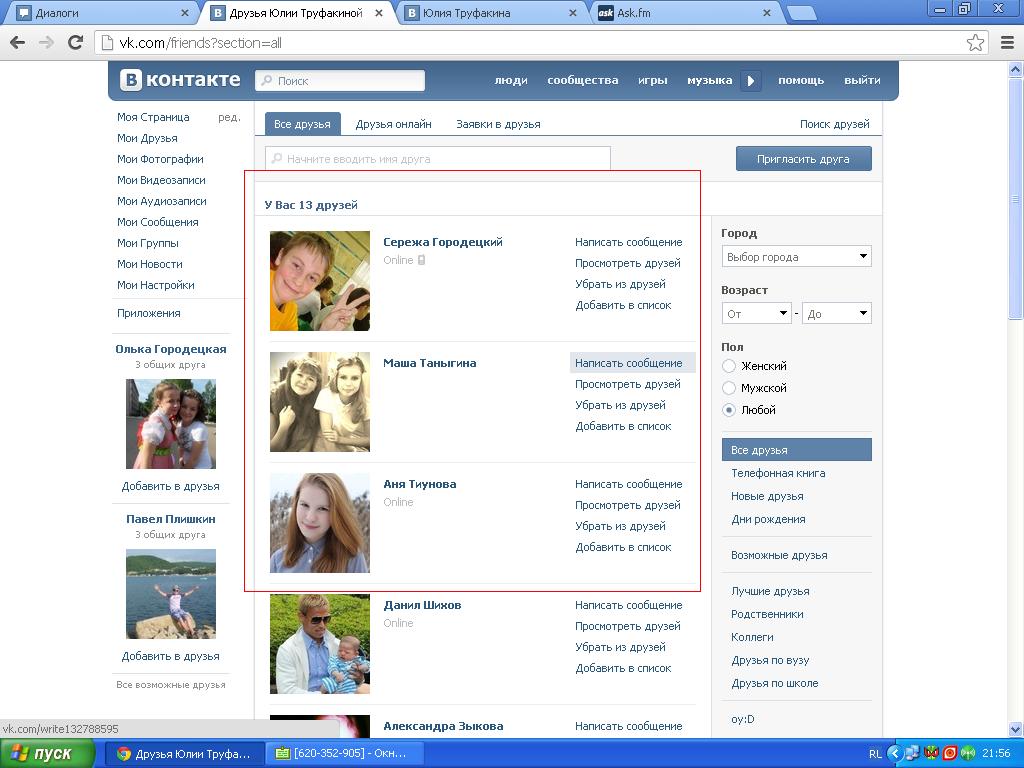Open the Выбор города dropdown
Viewport: 1024px width, 768px height.
[x=797, y=257]
